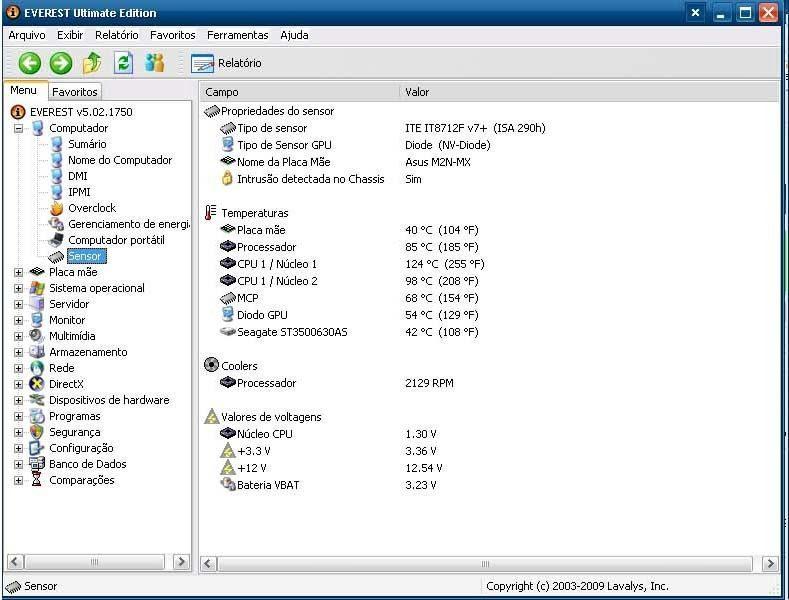Select the CPU 1 / Núcleo 1 temperature row
This screenshot has width=789, height=600.
tap(276, 264)
